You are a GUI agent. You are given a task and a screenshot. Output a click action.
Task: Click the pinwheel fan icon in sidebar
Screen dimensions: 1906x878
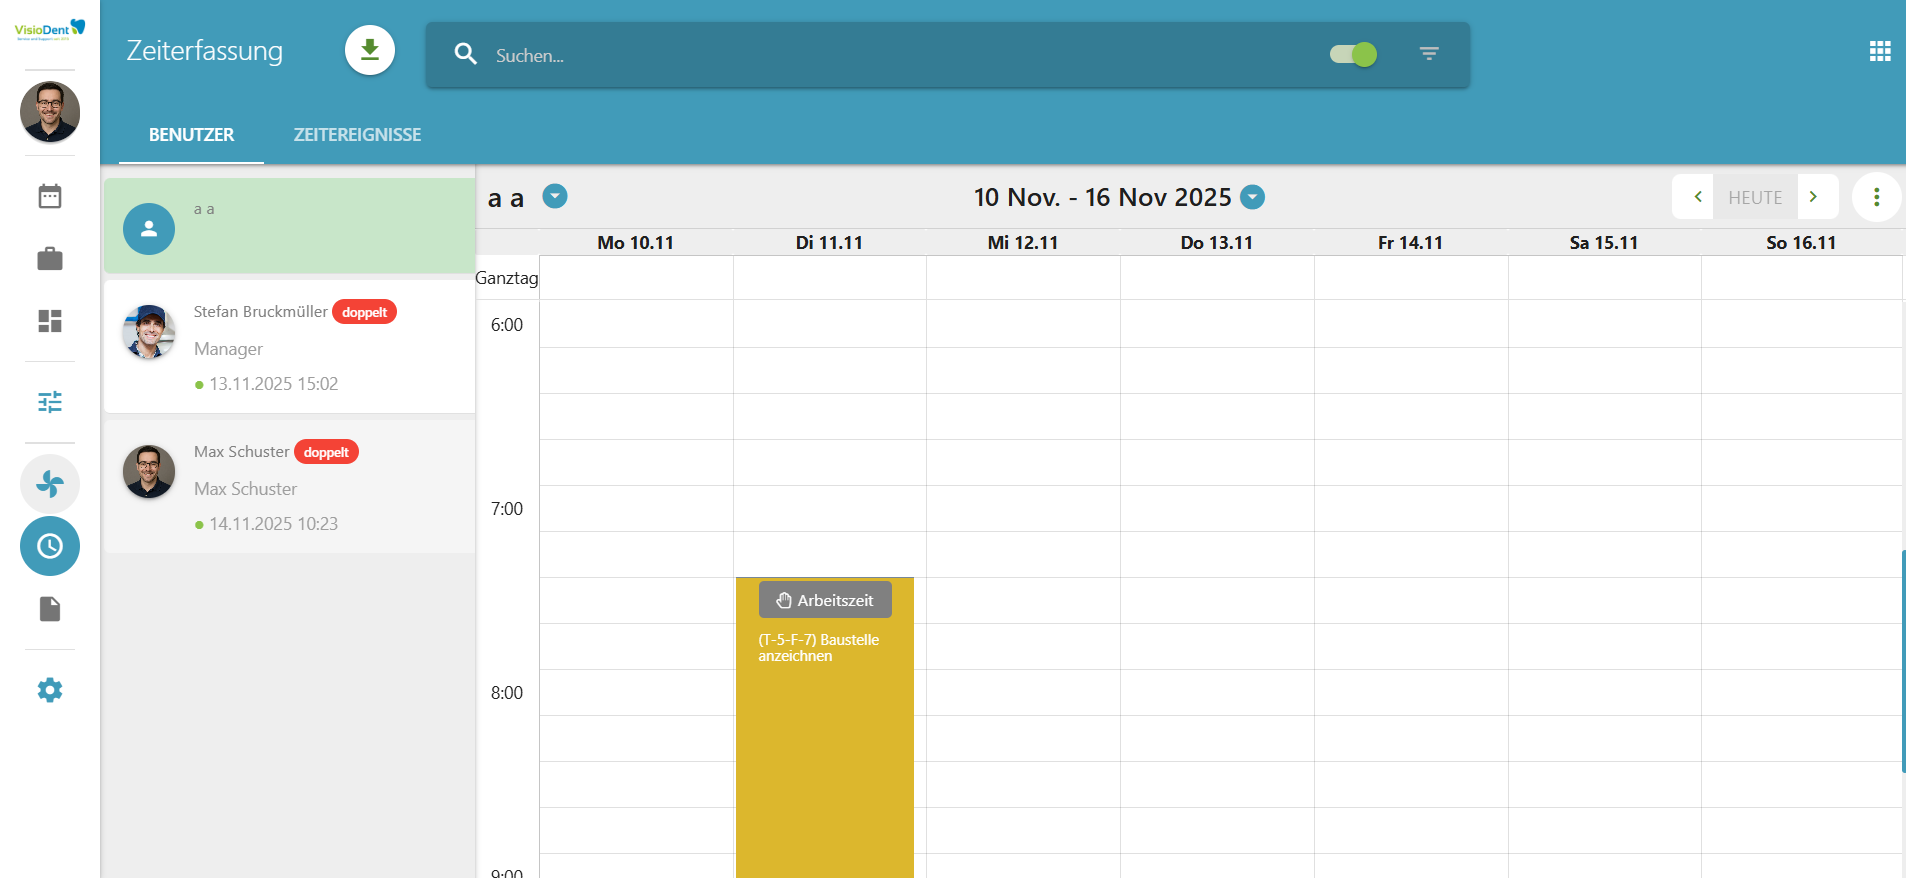50,484
